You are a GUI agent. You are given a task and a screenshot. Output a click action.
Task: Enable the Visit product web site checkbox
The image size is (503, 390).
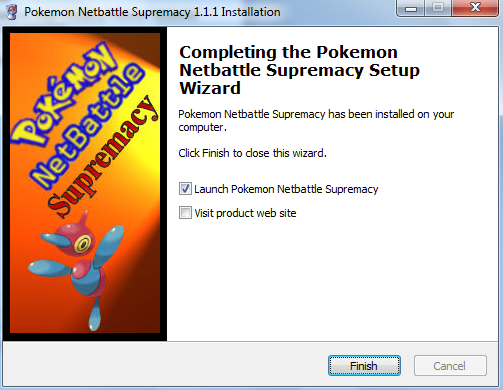tap(185, 213)
